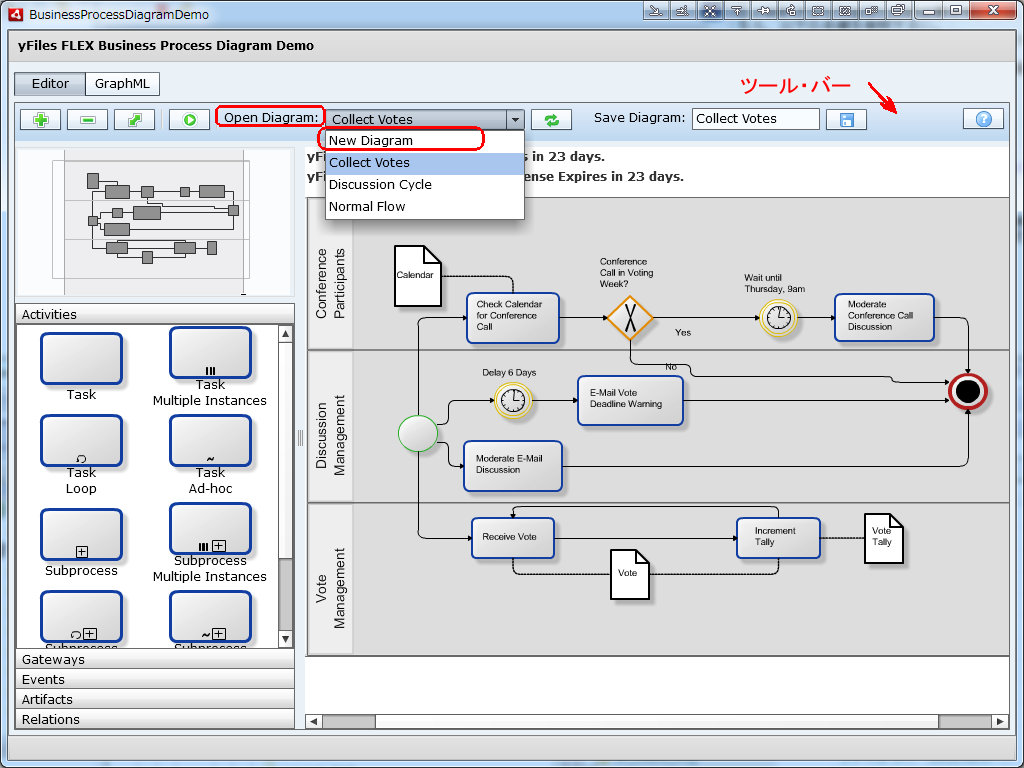Select the Check Calendar for Conference Call task
Screen dimensions: 1024x768
513,318
